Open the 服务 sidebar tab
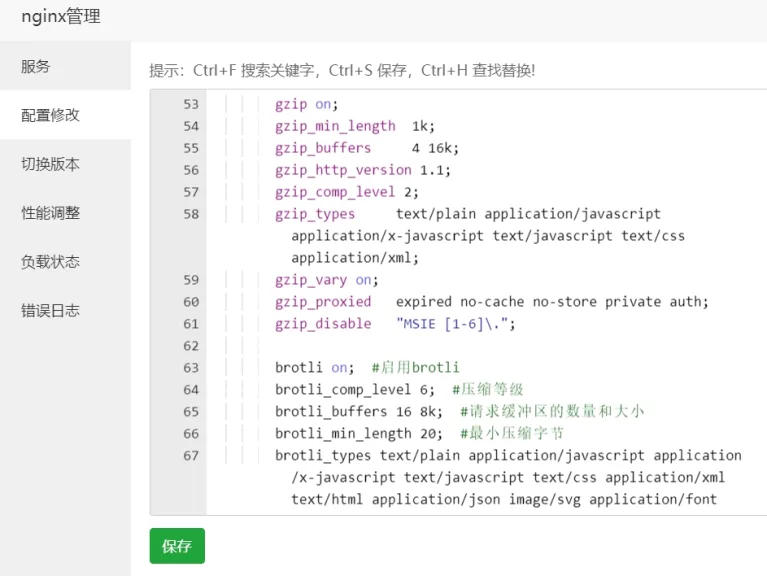This screenshot has height=576, width=767. (x=36, y=67)
